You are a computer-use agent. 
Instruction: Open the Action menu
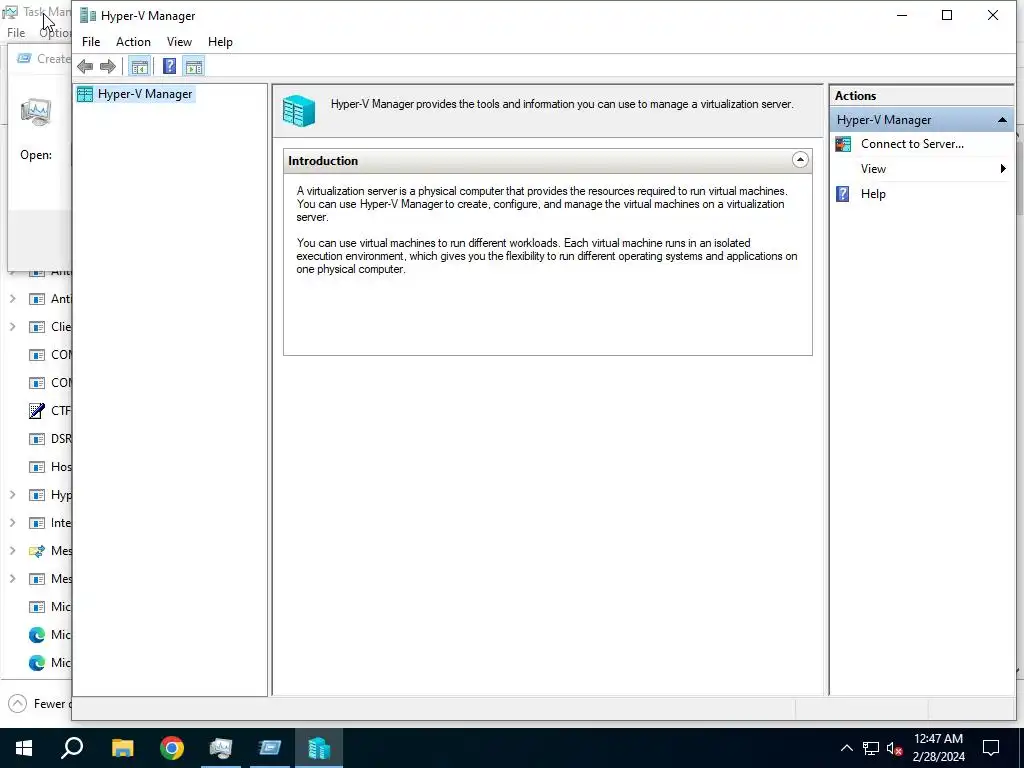tap(133, 42)
